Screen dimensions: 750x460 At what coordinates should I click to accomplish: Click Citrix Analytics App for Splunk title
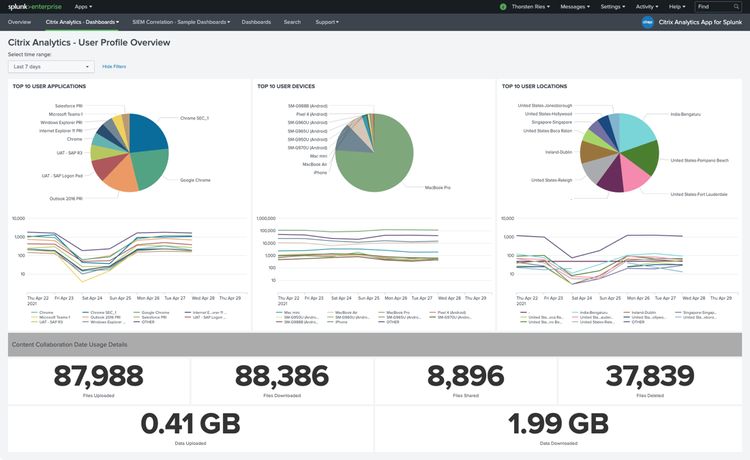click(x=700, y=22)
